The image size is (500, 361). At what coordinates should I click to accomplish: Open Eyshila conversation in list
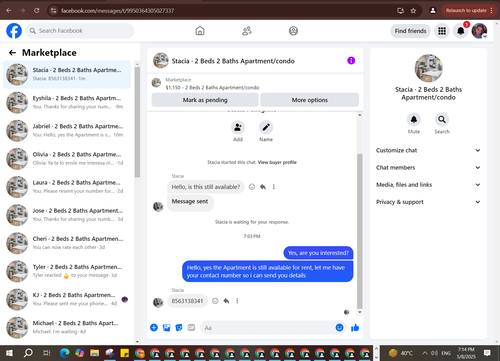[67, 102]
